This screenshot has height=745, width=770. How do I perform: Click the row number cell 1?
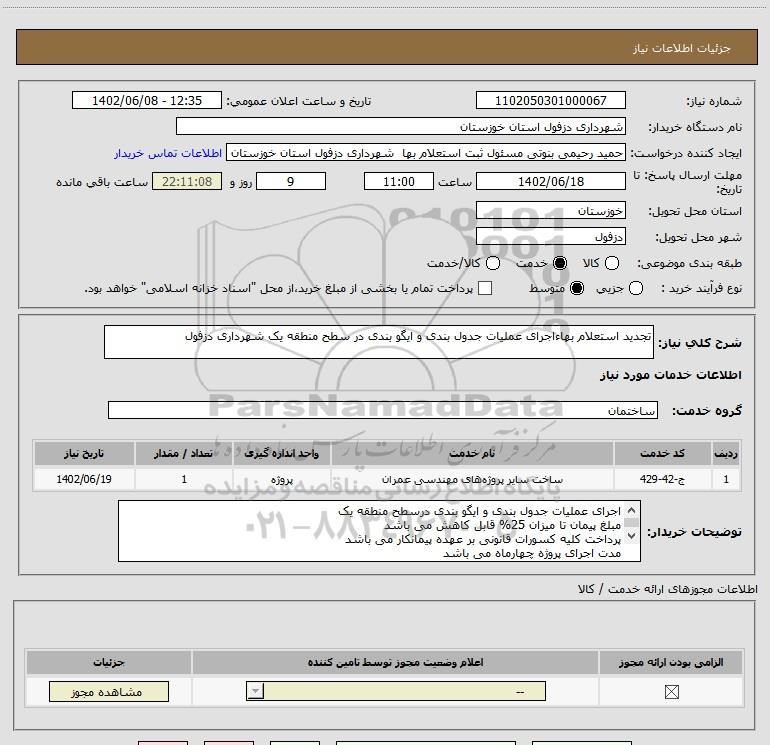tap(726, 479)
